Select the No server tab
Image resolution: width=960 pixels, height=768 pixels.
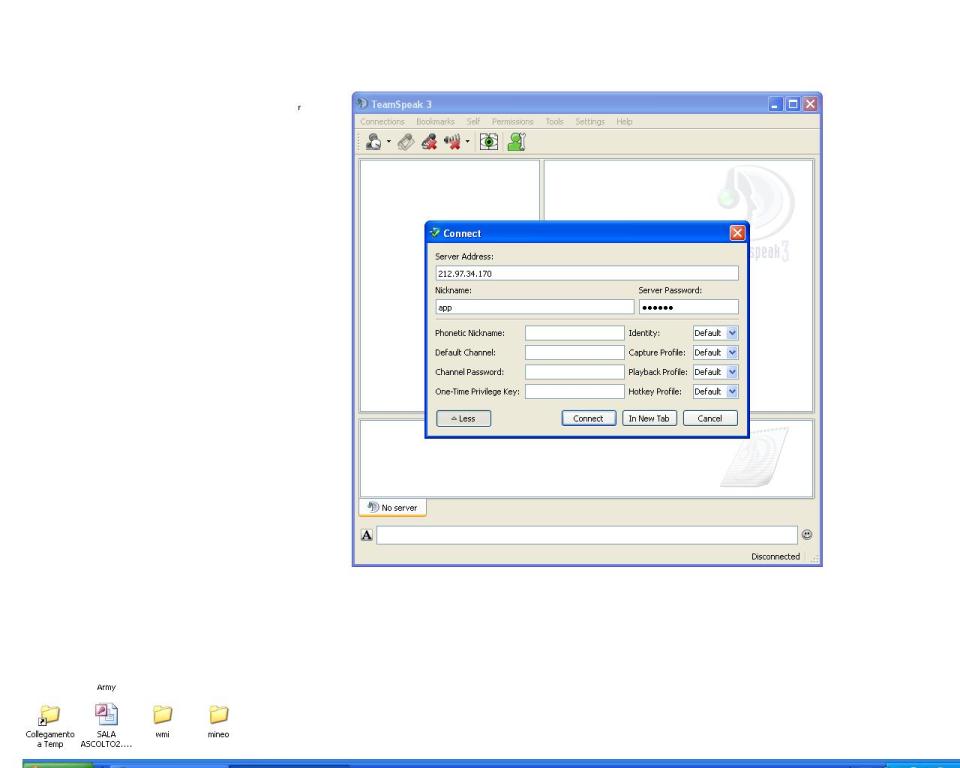pos(392,508)
